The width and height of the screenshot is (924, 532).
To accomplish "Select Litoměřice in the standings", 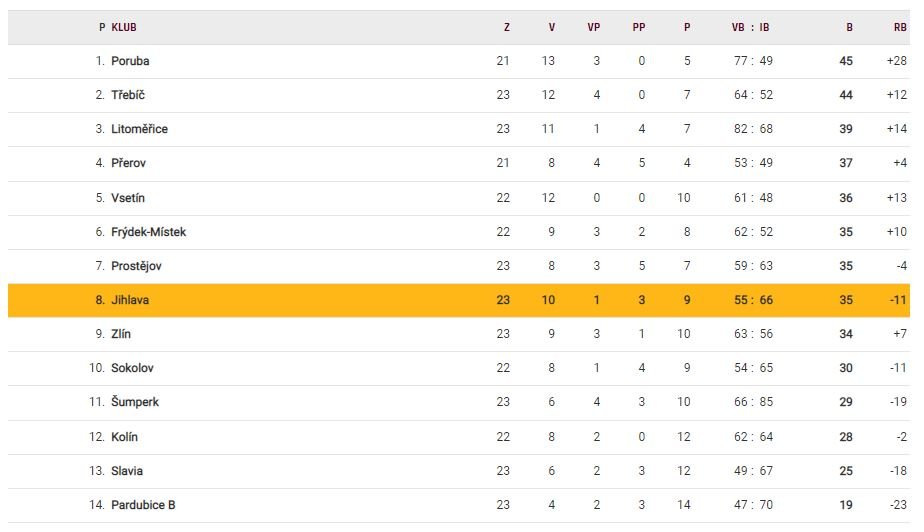I will 139,129.
